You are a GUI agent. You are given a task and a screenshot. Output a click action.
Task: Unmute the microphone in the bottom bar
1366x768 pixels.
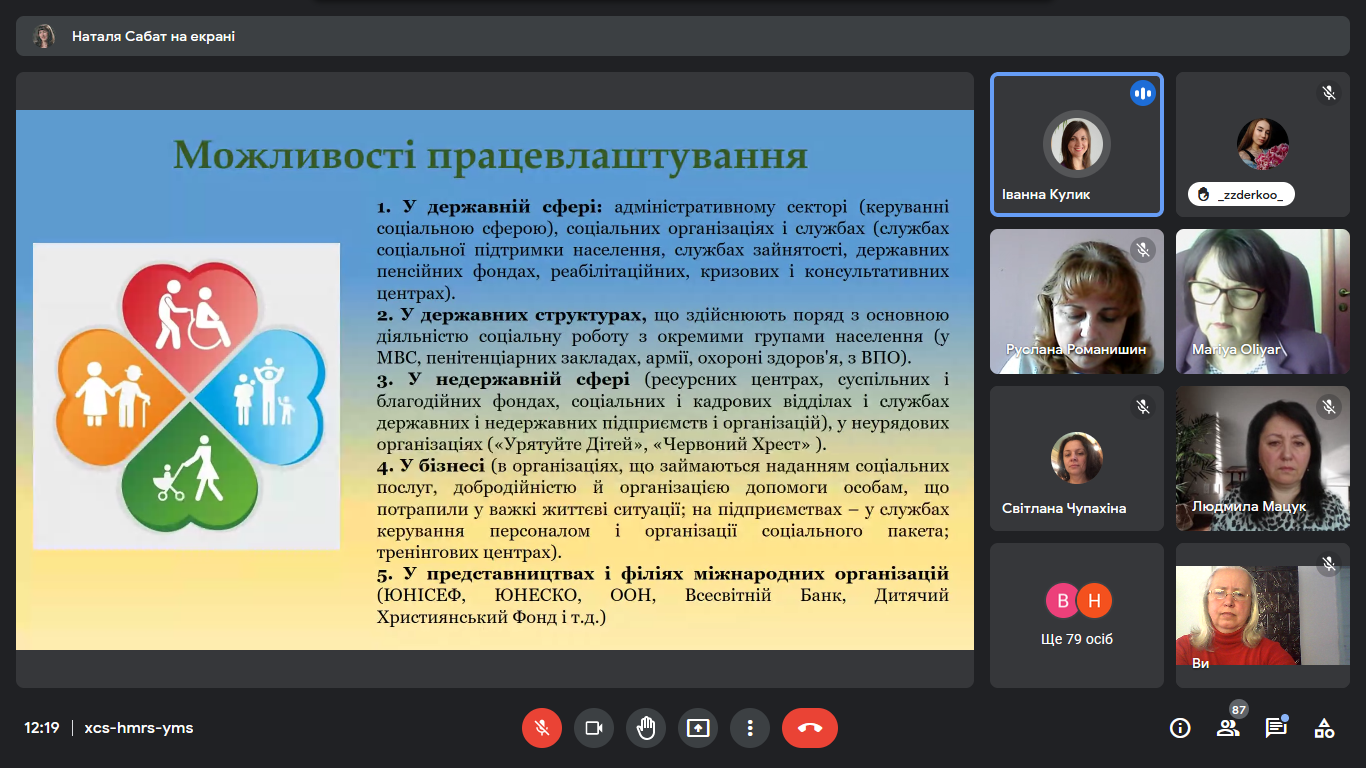point(542,728)
